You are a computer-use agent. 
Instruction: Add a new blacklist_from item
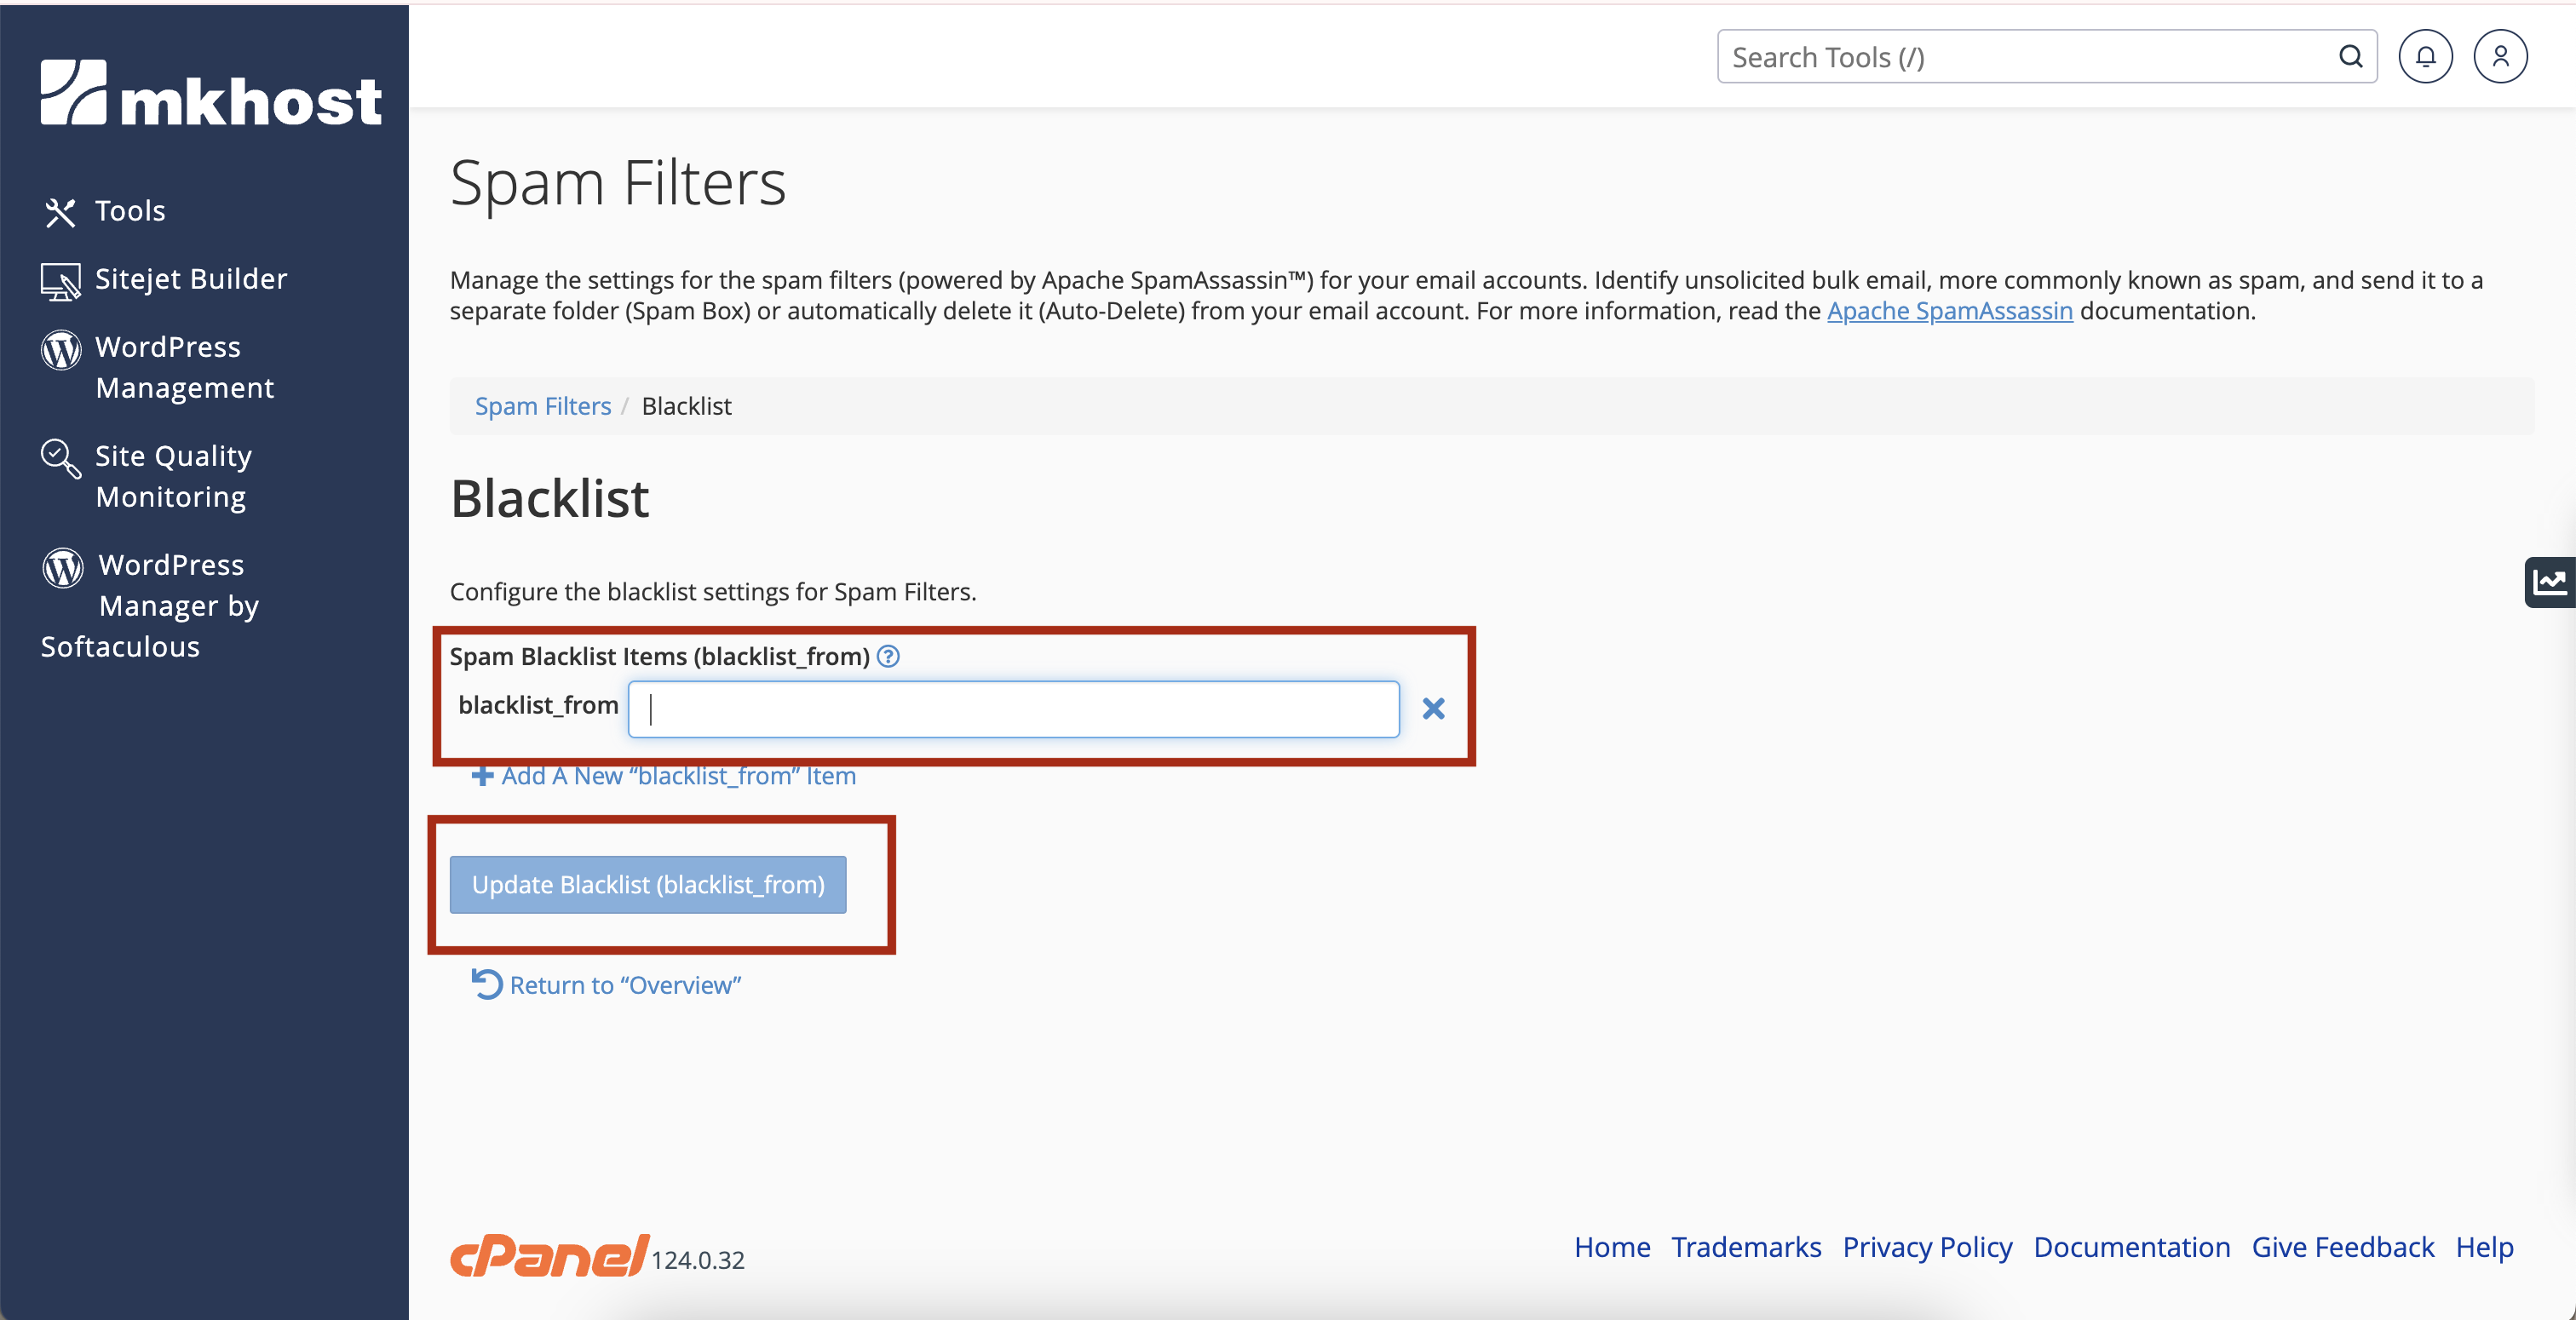(677, 776)
